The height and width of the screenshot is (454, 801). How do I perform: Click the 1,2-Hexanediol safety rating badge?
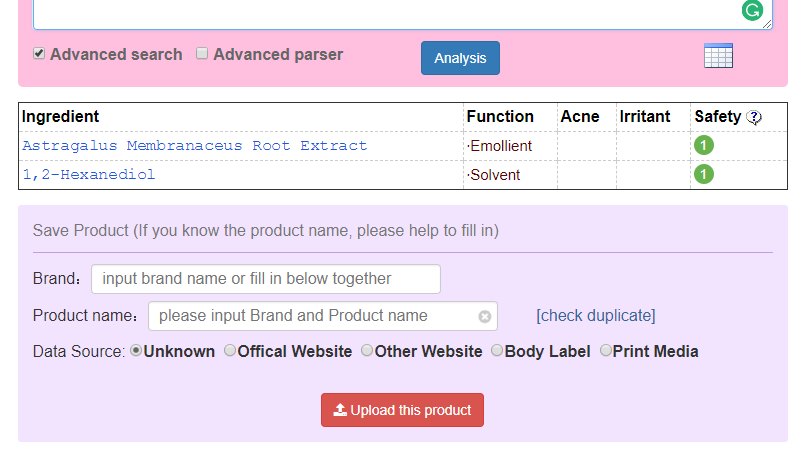pos(704,175)
